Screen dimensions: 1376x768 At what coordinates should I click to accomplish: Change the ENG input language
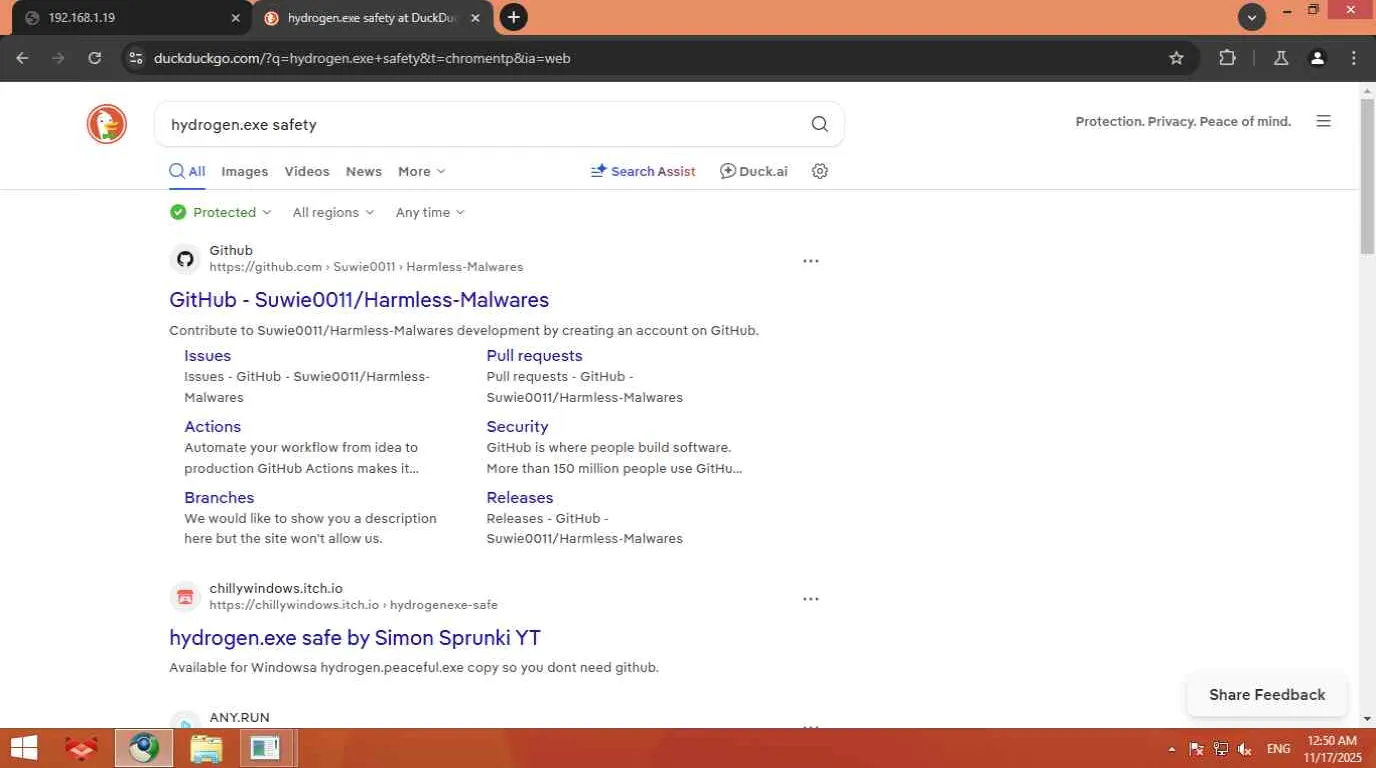coord(1278,749)
